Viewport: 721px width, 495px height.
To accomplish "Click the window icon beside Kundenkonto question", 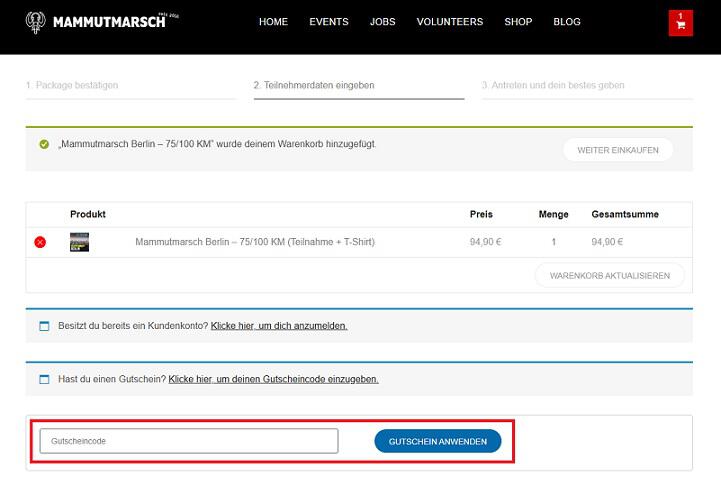I will (44, 326).
